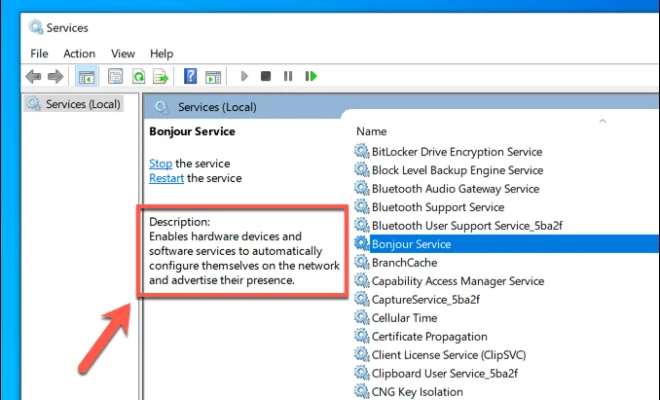Viewport: 660px width, 400px height.
Task: Click the sort arrow above Name column
Action: pyautogui.click(x=602, y=121)
